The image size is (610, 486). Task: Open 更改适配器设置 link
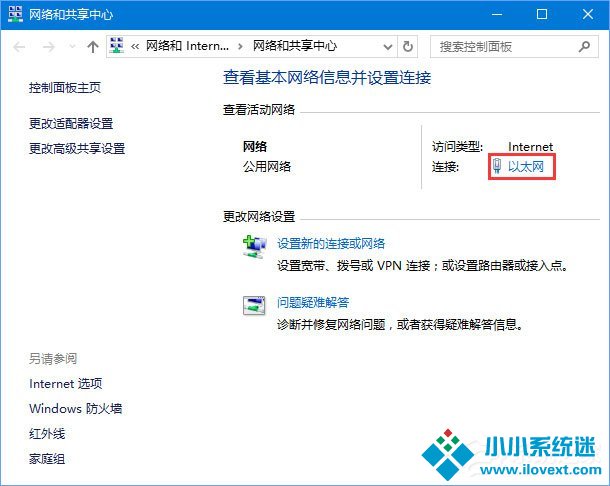coord(71,124)
